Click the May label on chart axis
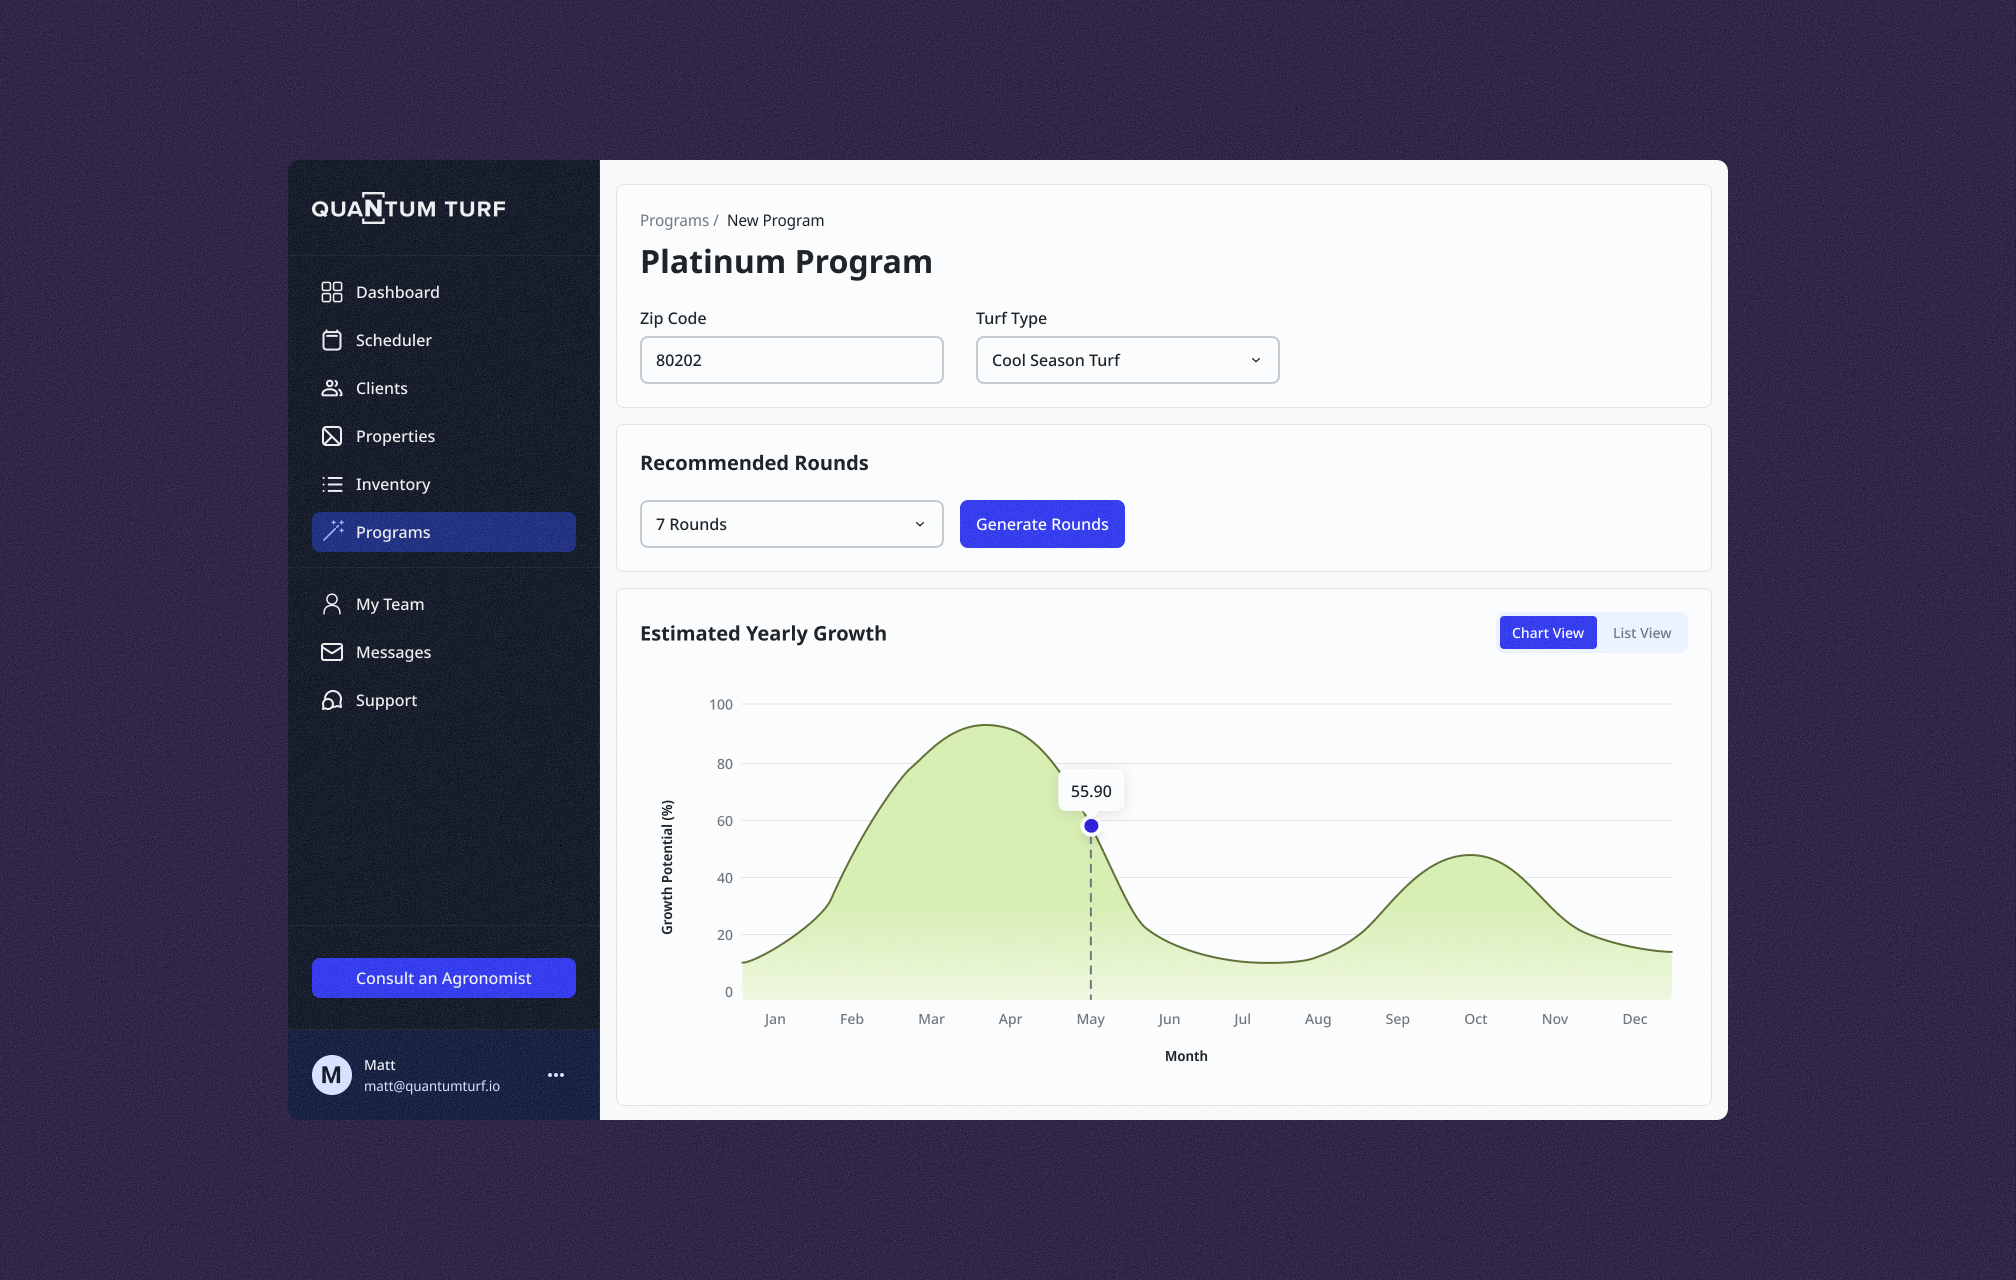2016x1280 pixels. coord(1090,1019)
